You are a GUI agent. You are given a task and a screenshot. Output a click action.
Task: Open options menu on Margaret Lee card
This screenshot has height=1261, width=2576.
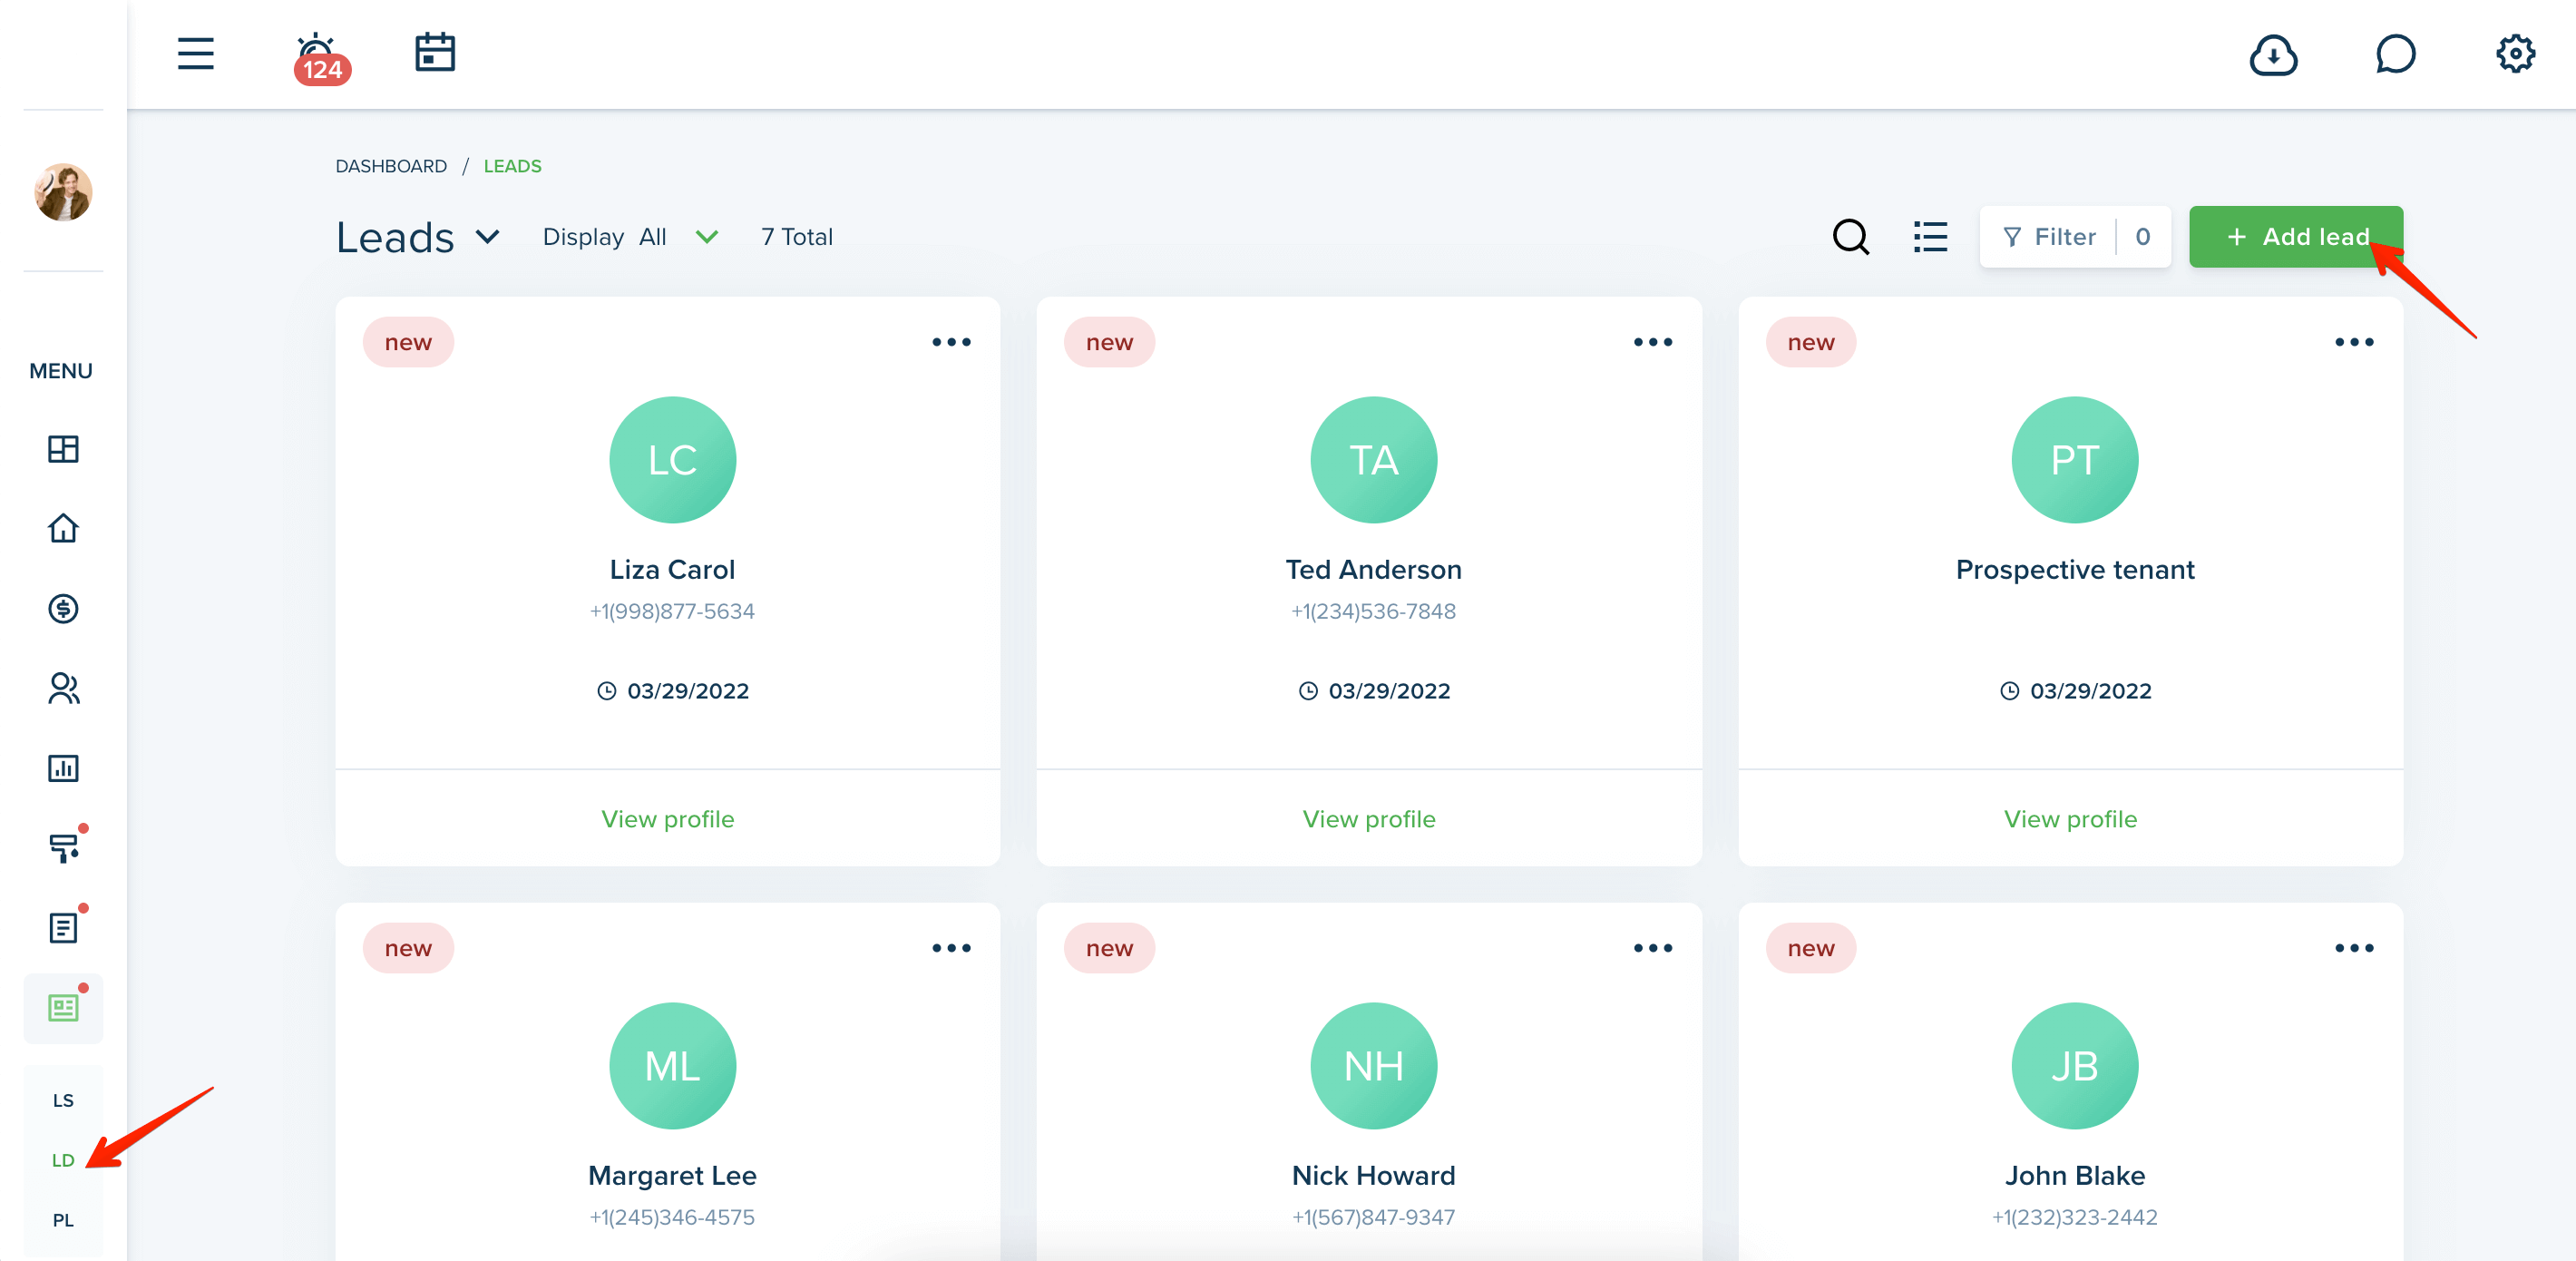point(951,948)
